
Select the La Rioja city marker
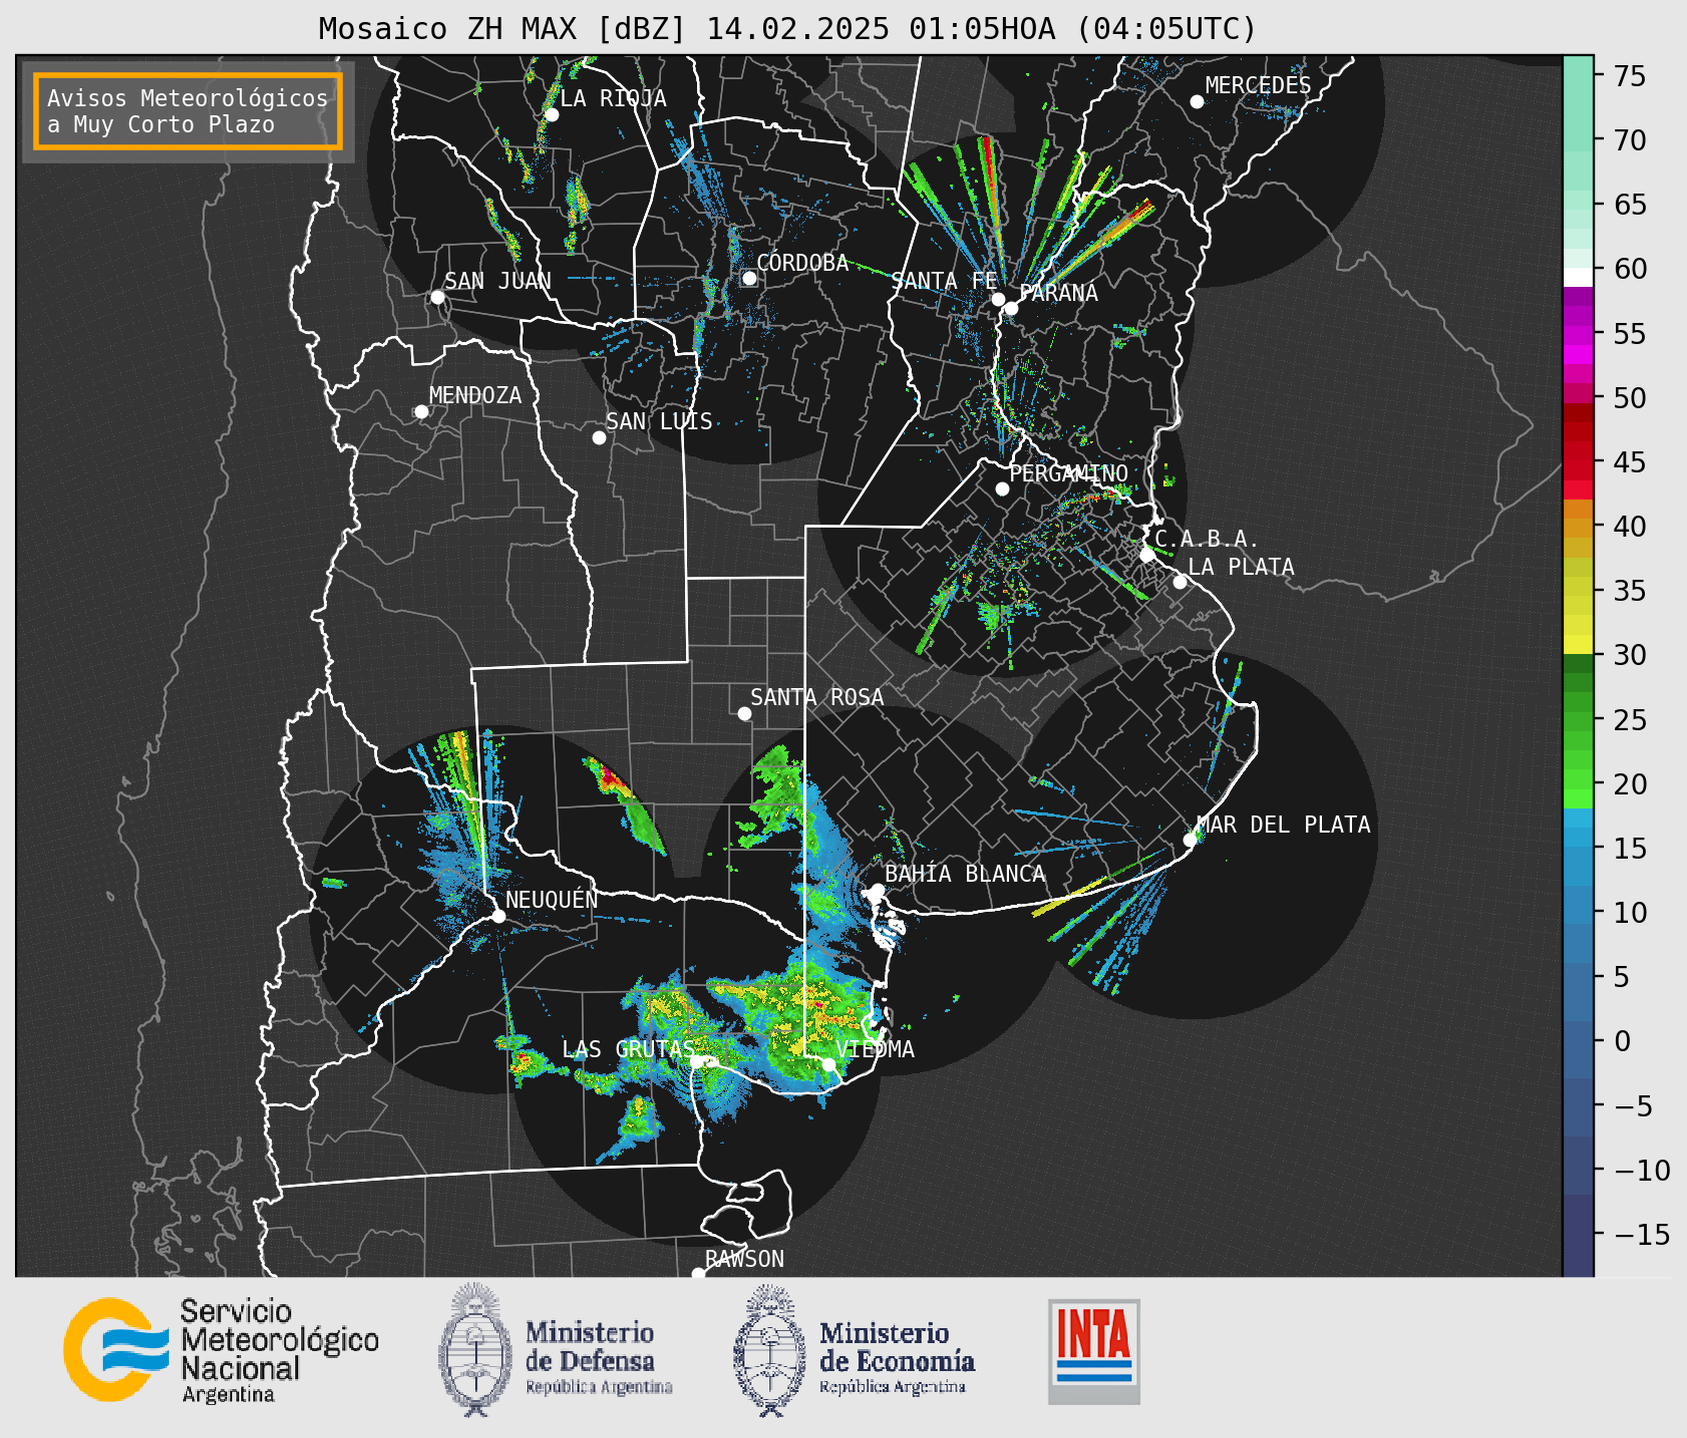coord(551,115)
